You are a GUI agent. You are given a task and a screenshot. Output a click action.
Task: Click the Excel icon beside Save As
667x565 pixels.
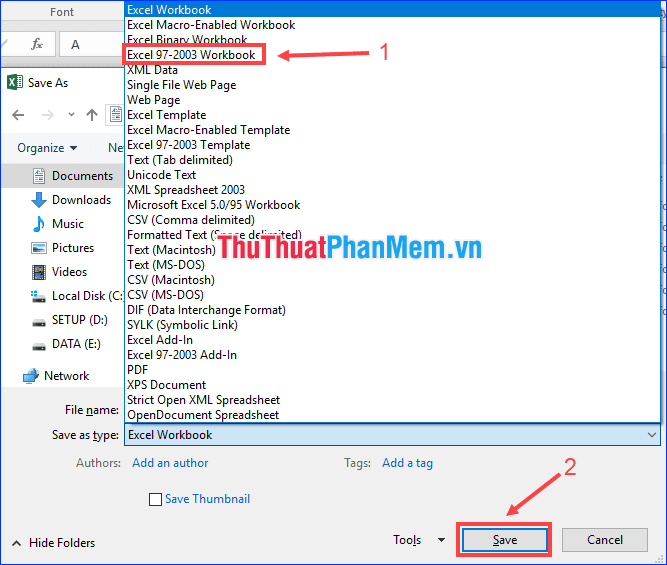15,82
